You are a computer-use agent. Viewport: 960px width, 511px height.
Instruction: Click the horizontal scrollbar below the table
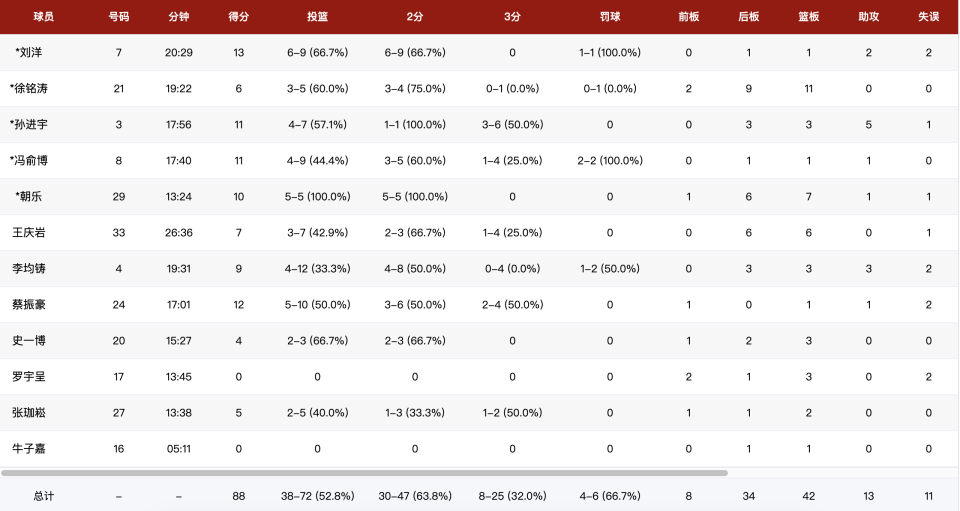click(x=364, y=472)
